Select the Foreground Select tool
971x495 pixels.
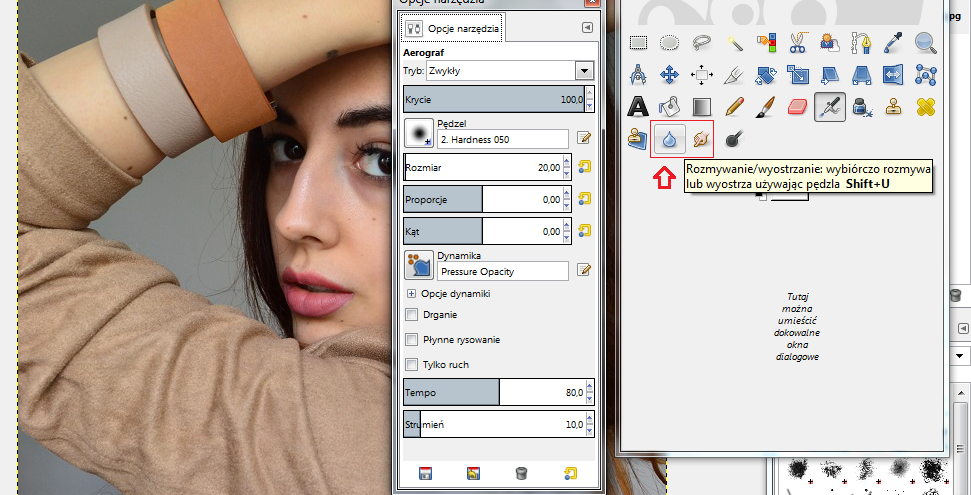[829, 43]
